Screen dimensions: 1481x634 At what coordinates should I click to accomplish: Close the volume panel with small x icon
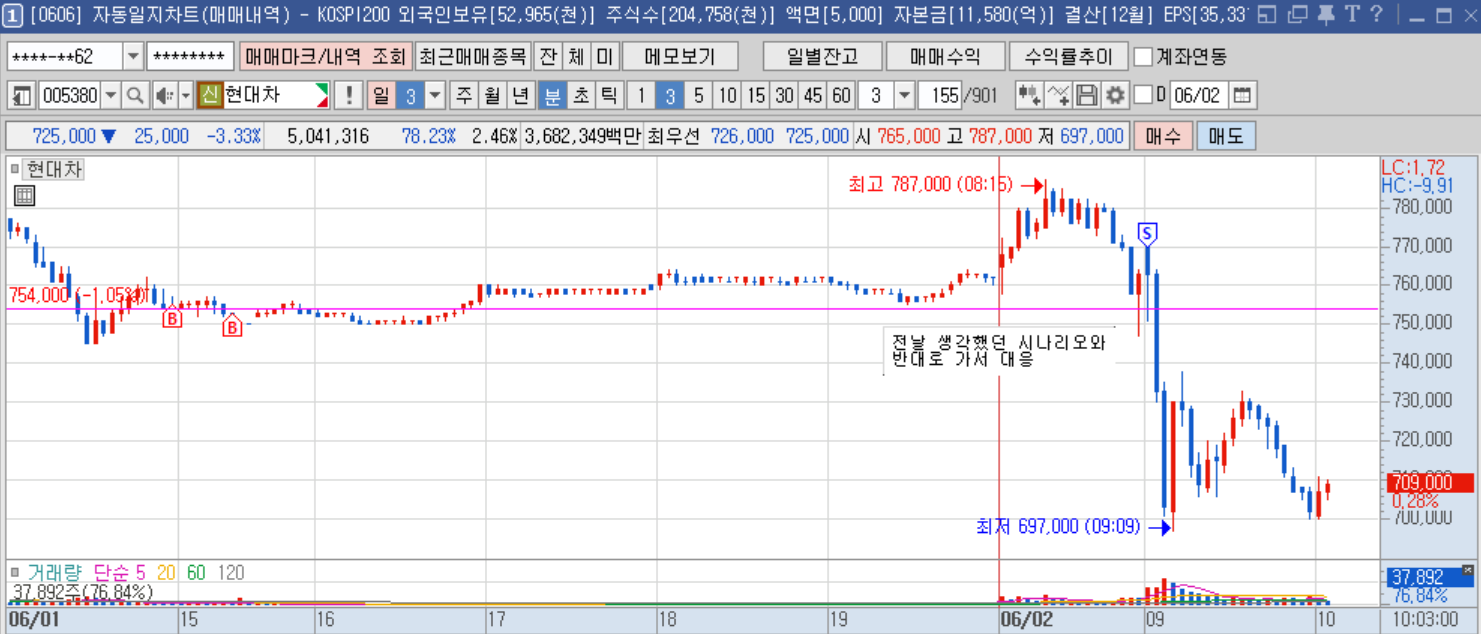pos(1467,570)
